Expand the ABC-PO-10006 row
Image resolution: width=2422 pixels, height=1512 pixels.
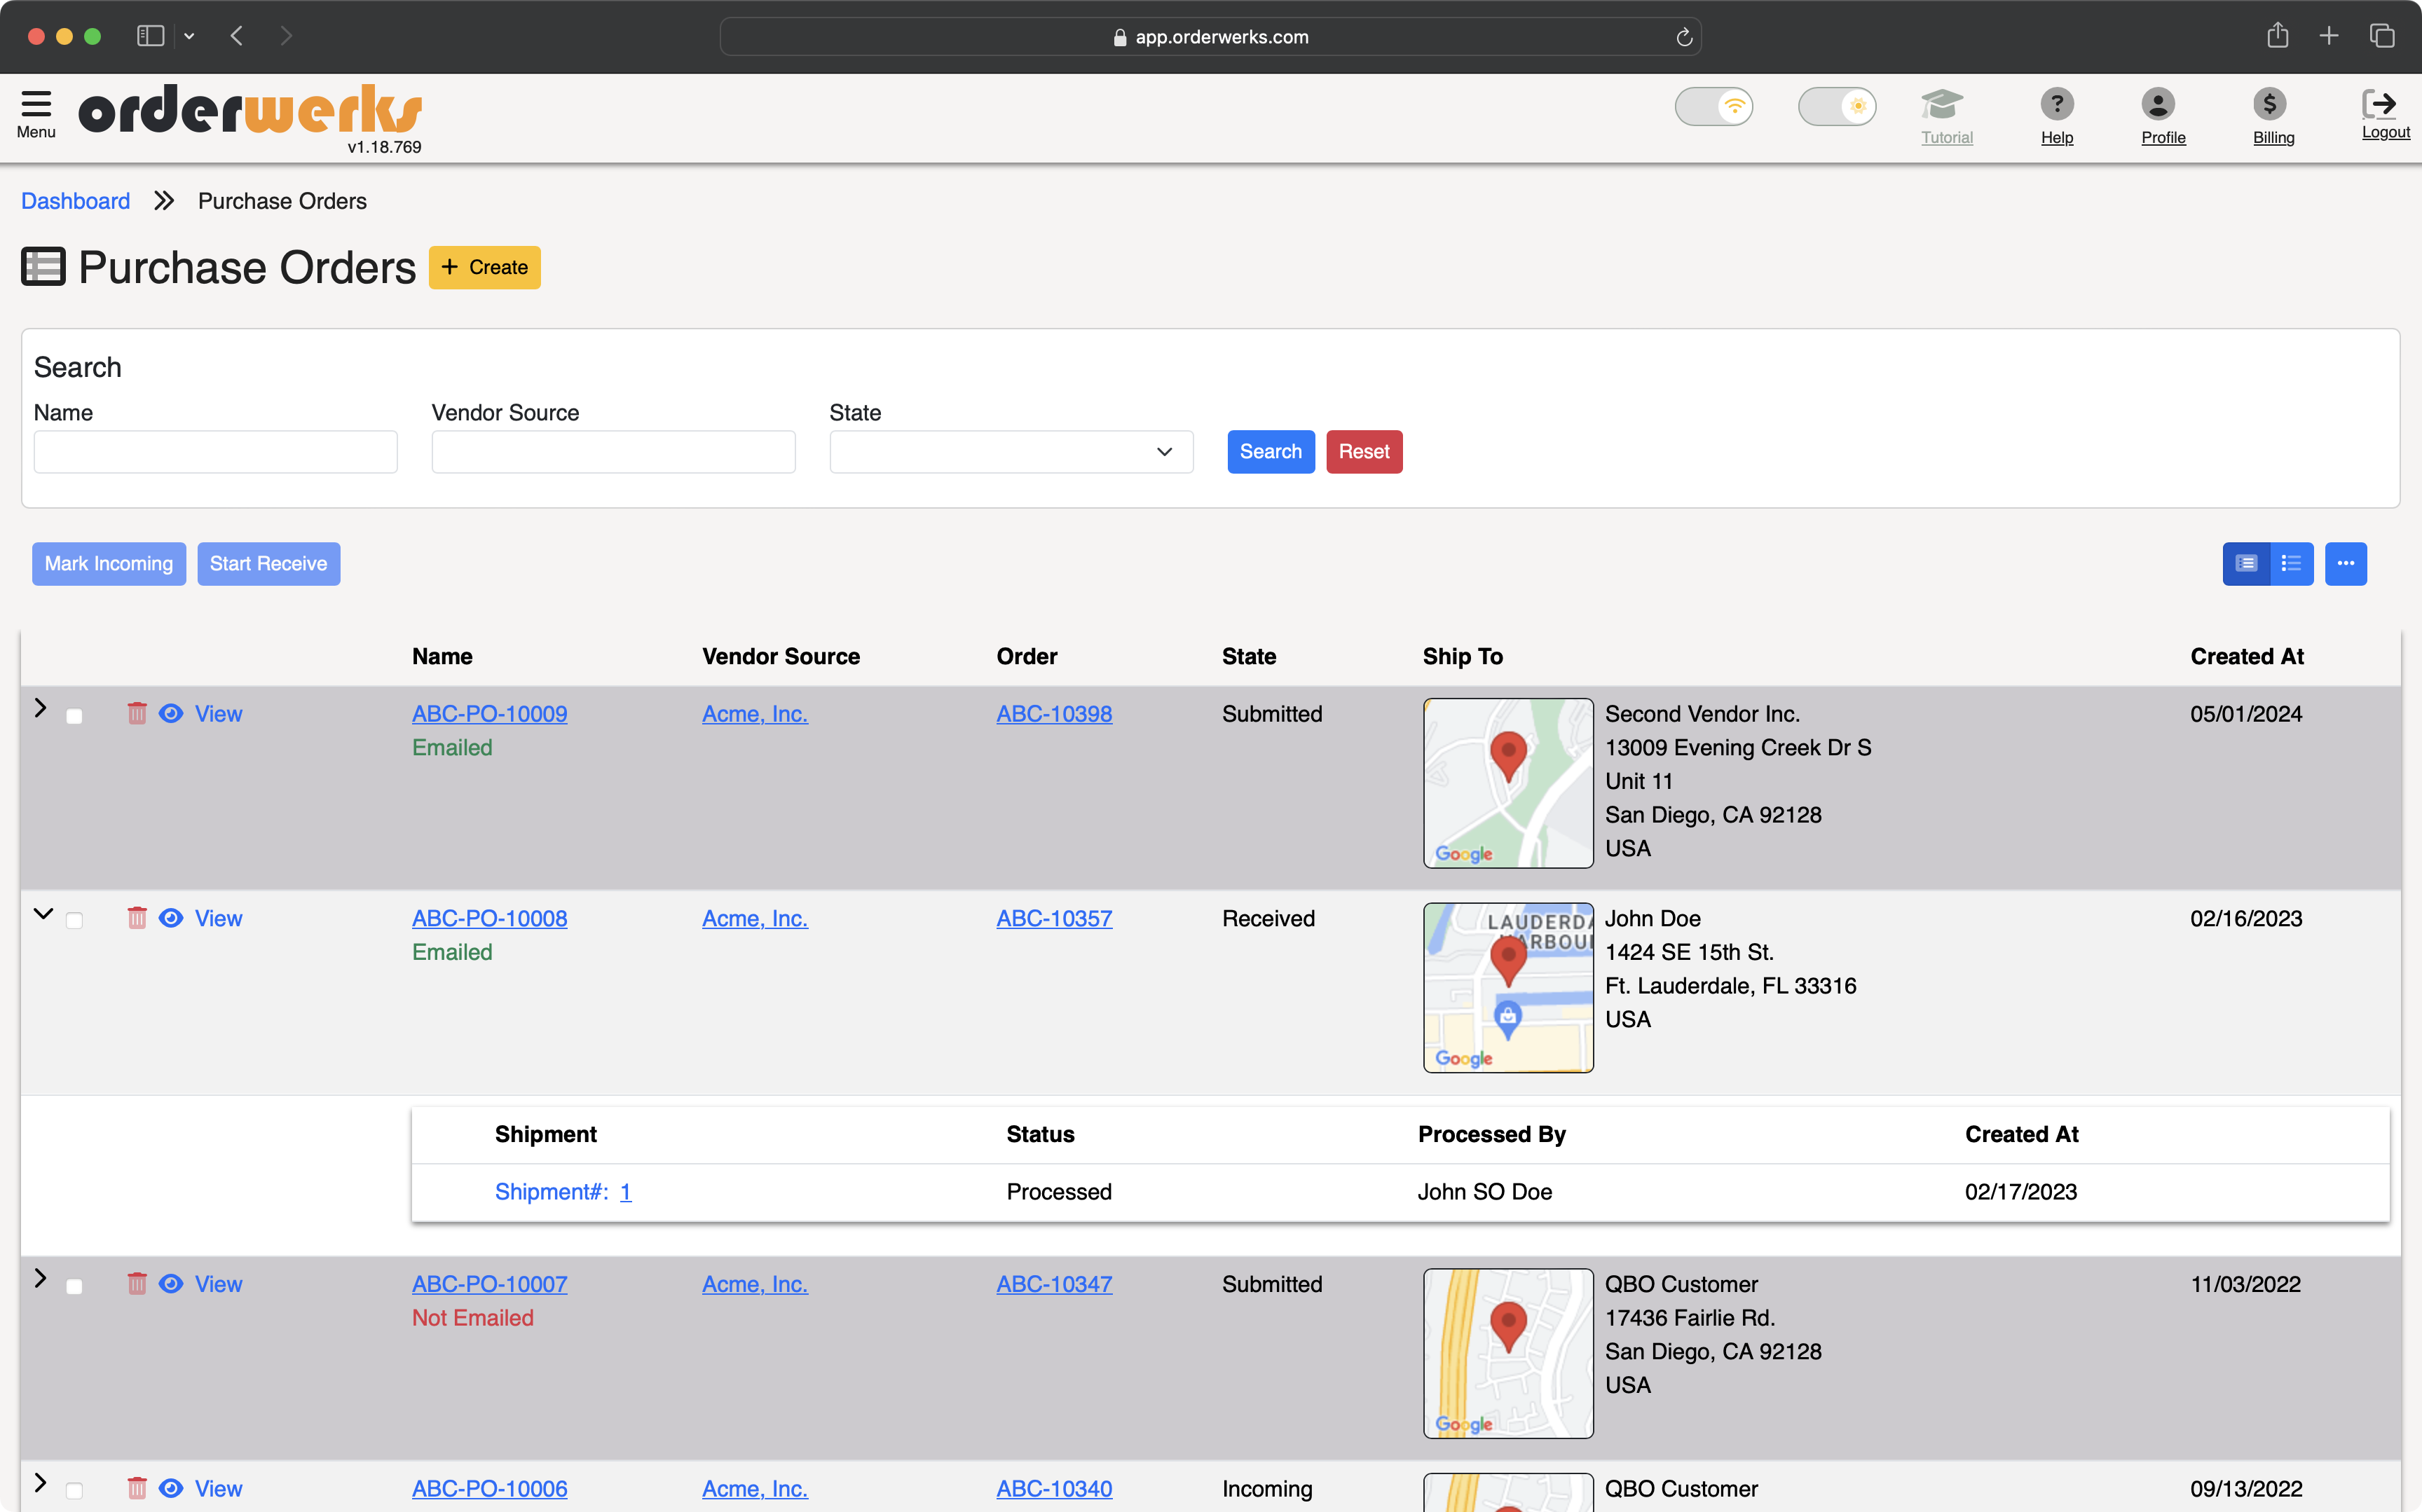(41, 1482)
